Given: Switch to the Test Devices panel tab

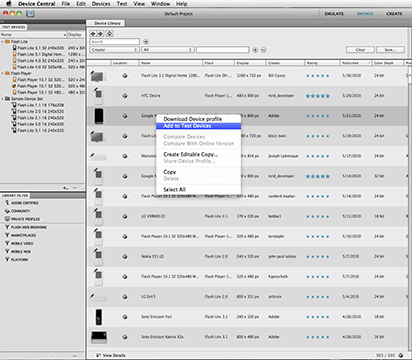Looking at the screenshot, I should pos(14,27).
